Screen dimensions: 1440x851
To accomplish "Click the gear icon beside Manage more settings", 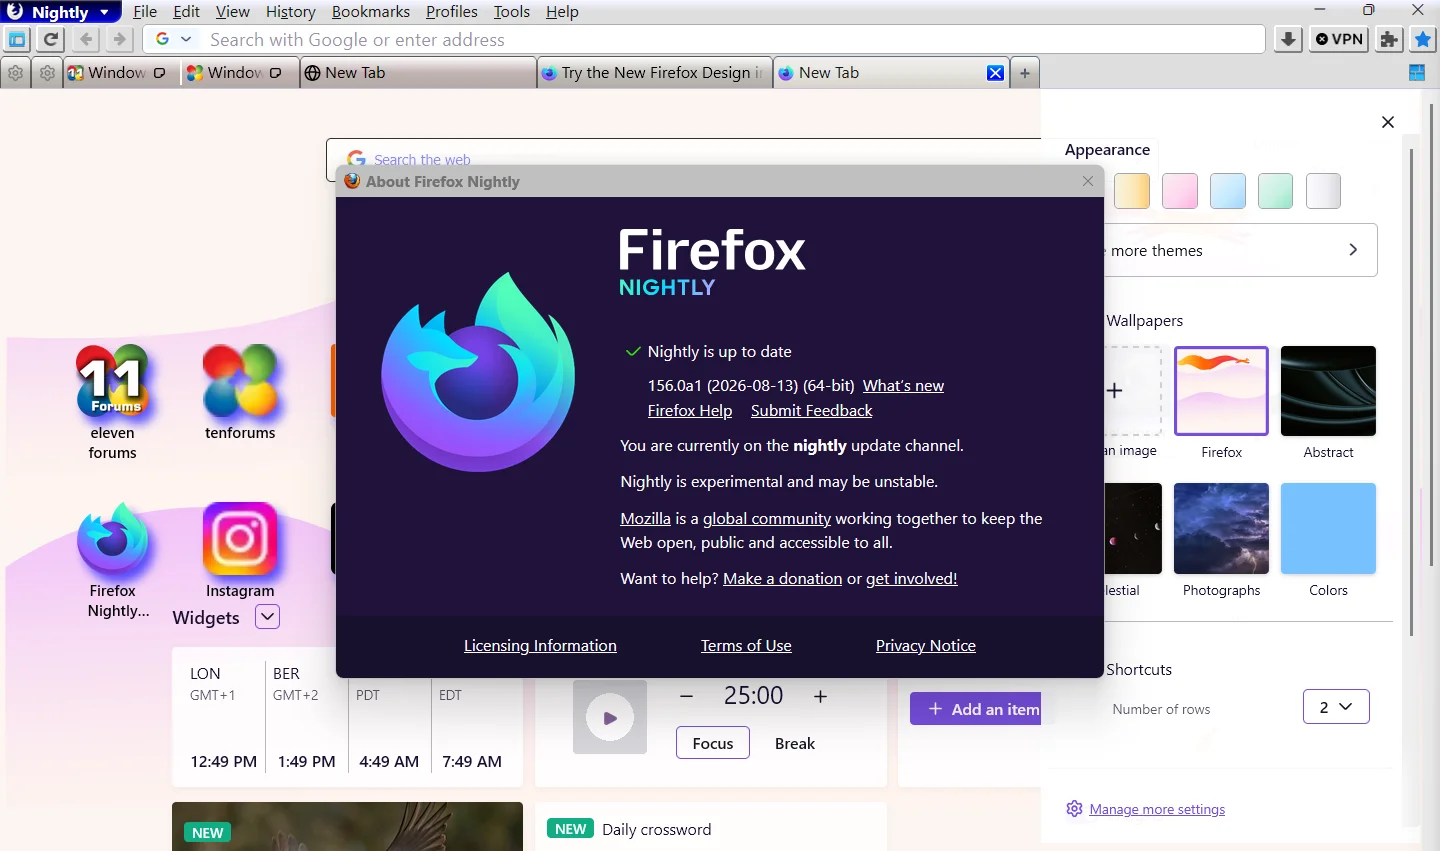I will [x=1074, y=809].
